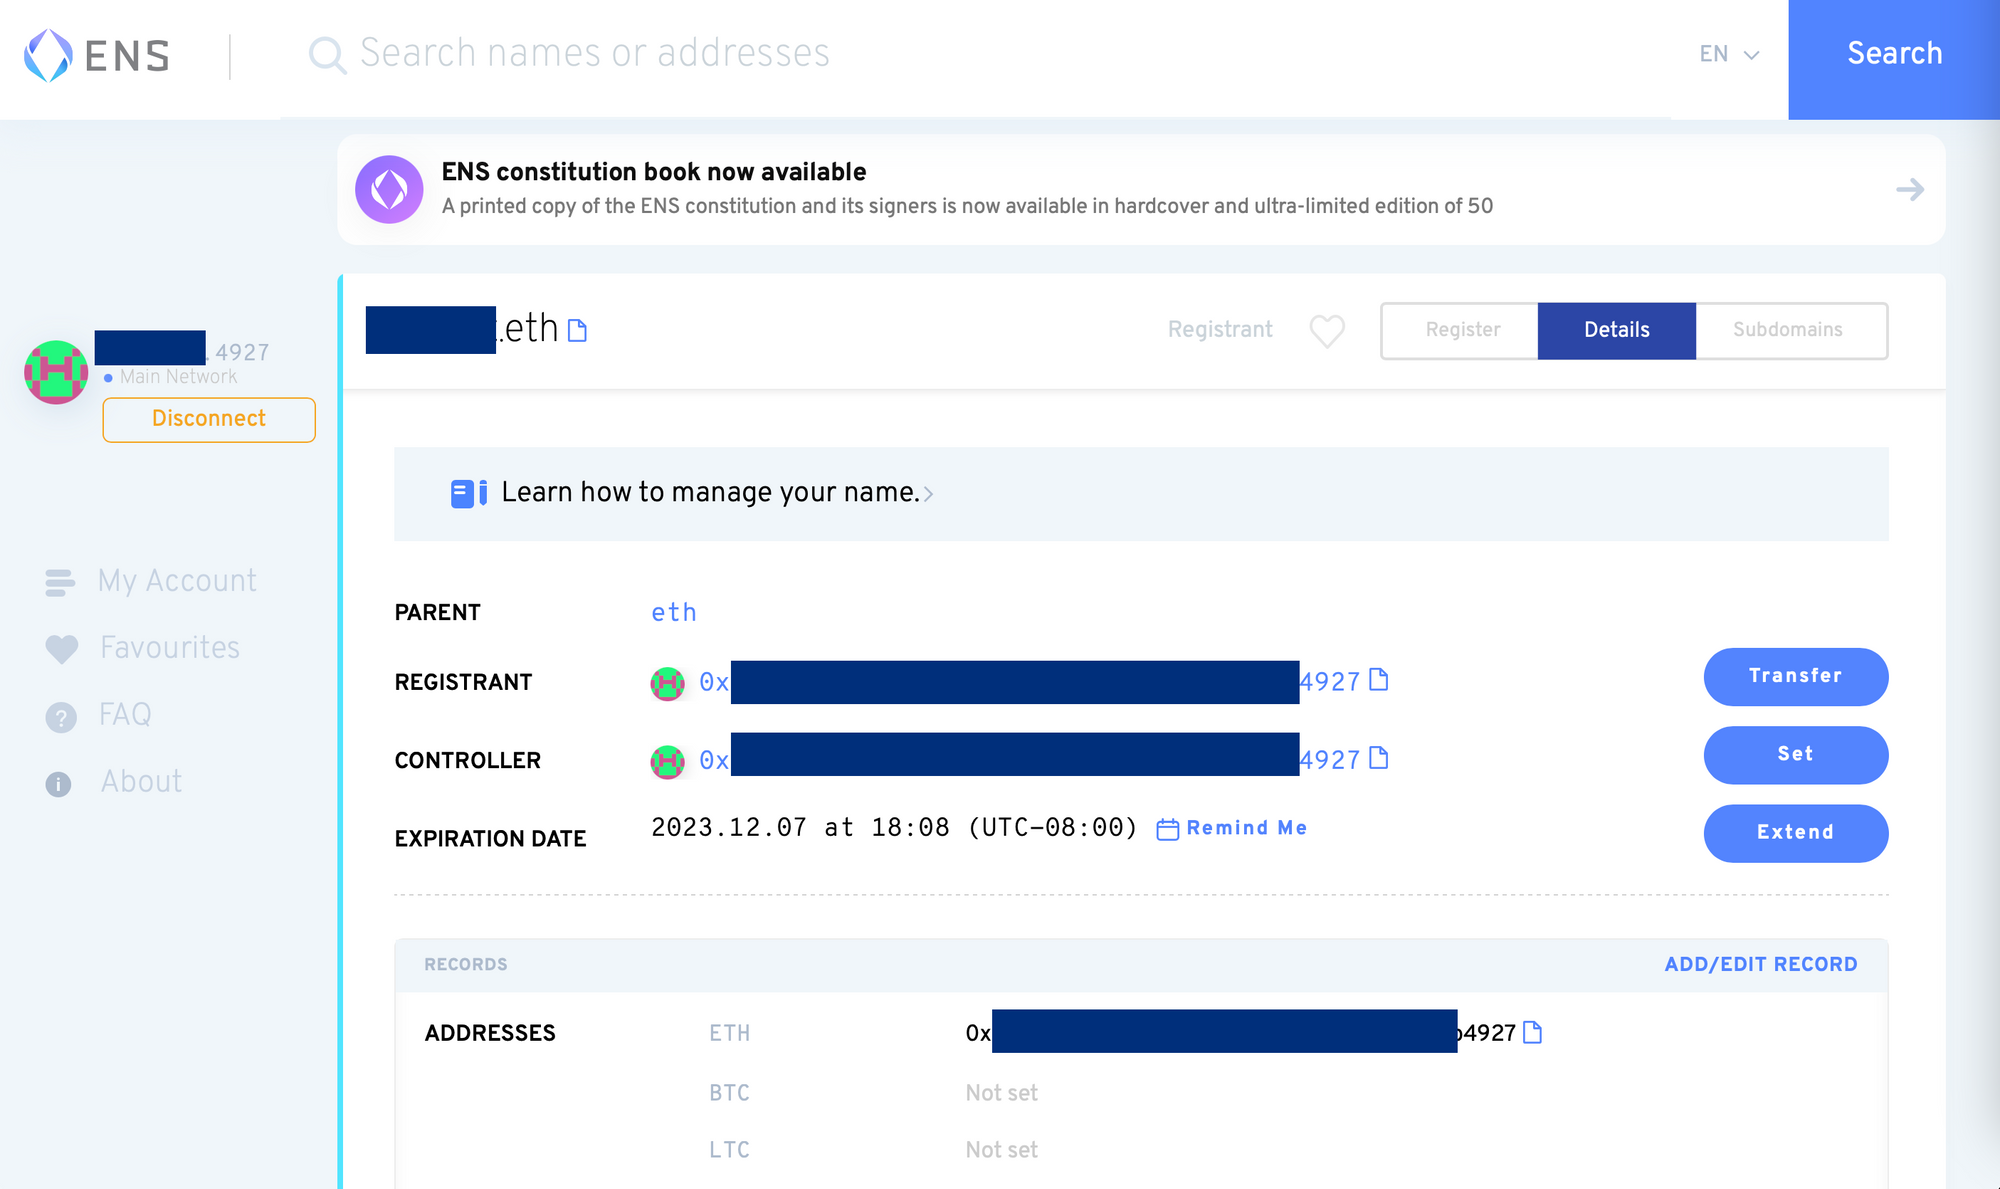Toggle the favourite heart for this name
2000x1189 pixels.
pos(1327,330)
